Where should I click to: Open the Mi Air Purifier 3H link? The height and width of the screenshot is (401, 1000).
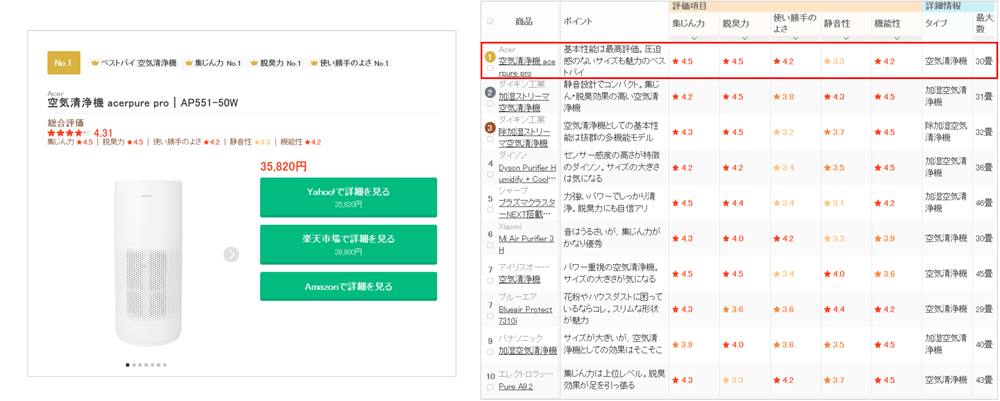click(527, 244)
